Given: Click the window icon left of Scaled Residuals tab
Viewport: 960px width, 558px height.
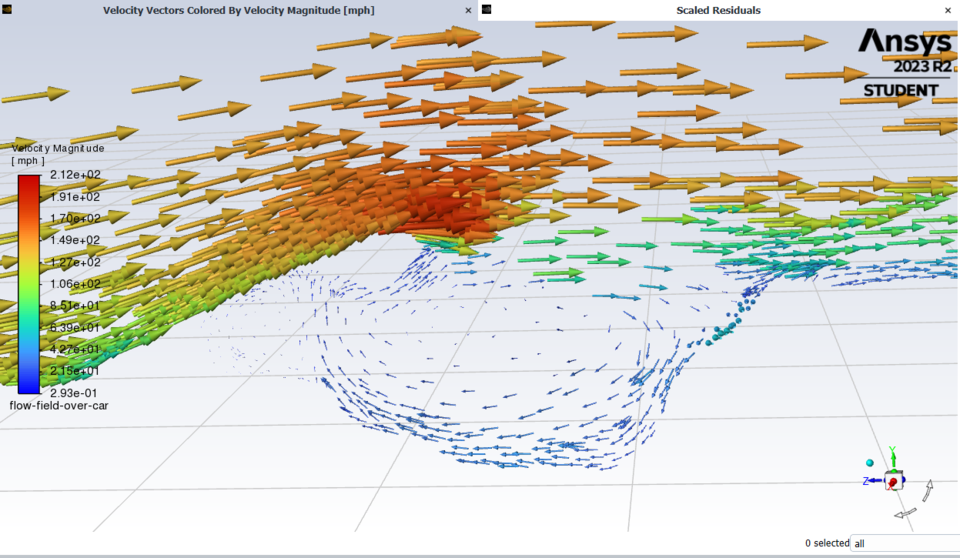Looking at the screenshot, I should pos(486,10).
